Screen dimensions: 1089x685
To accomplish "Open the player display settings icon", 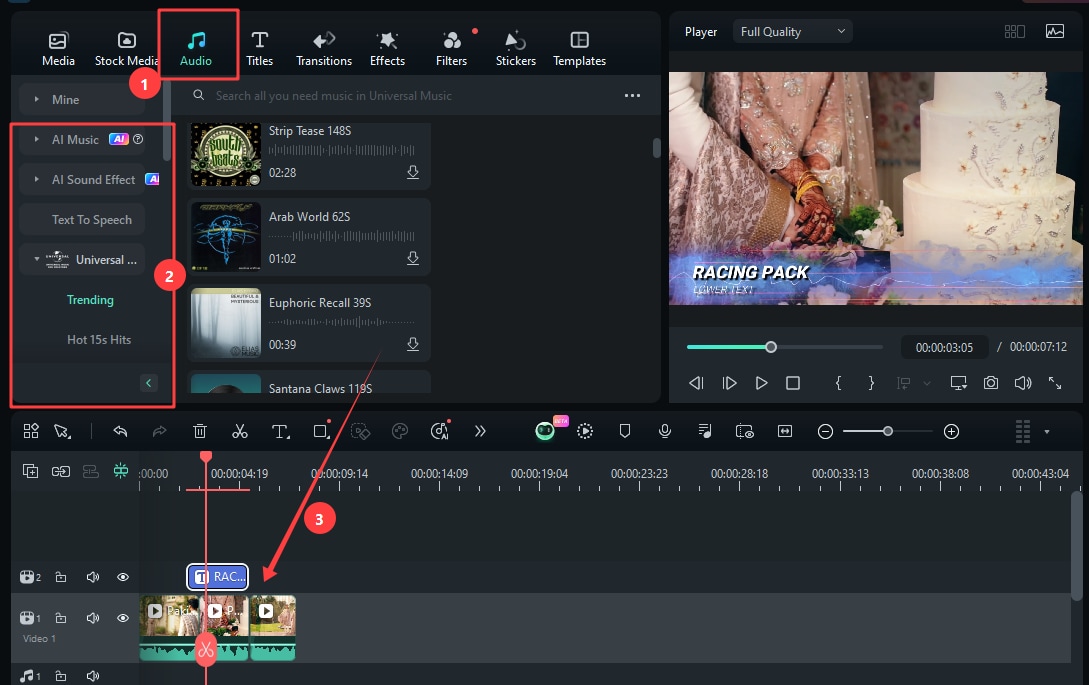I will 958,383.
